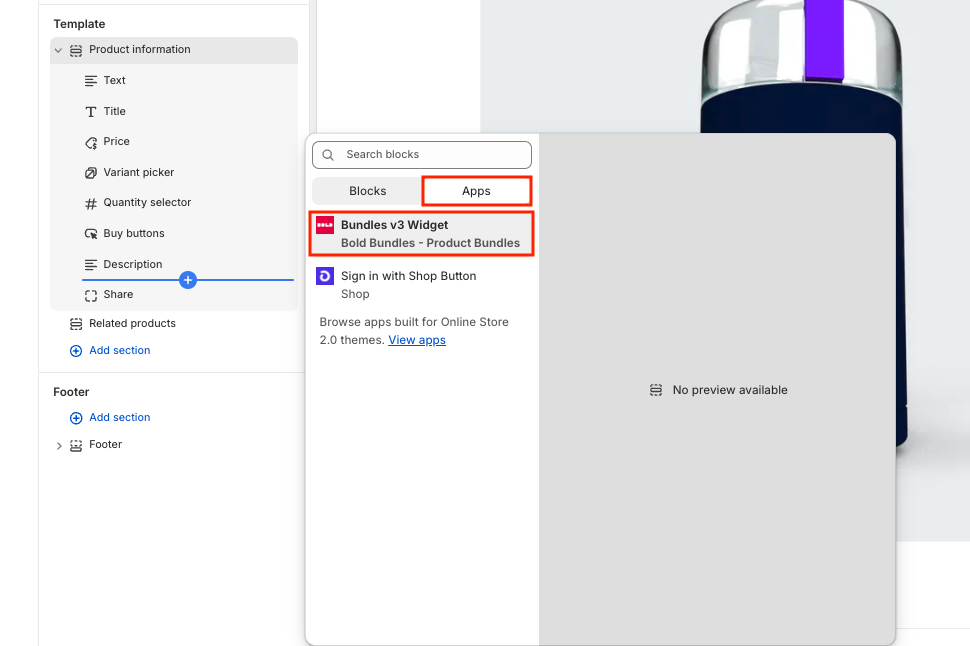The width and height of the screenshot is (970, 646).
Task: Click the product bottle image preview
Action: (x=804, y=65)
